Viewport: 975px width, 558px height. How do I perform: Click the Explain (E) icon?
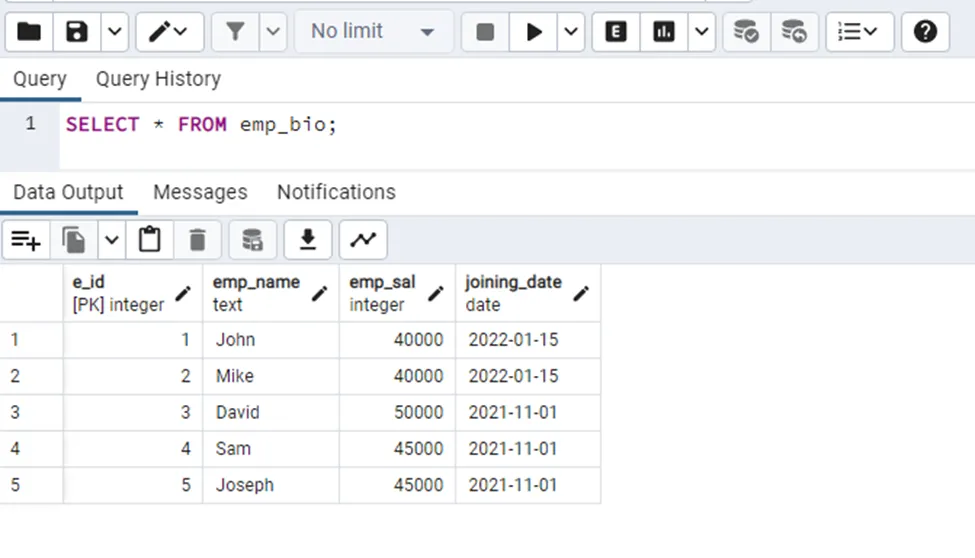coord(616,32)
